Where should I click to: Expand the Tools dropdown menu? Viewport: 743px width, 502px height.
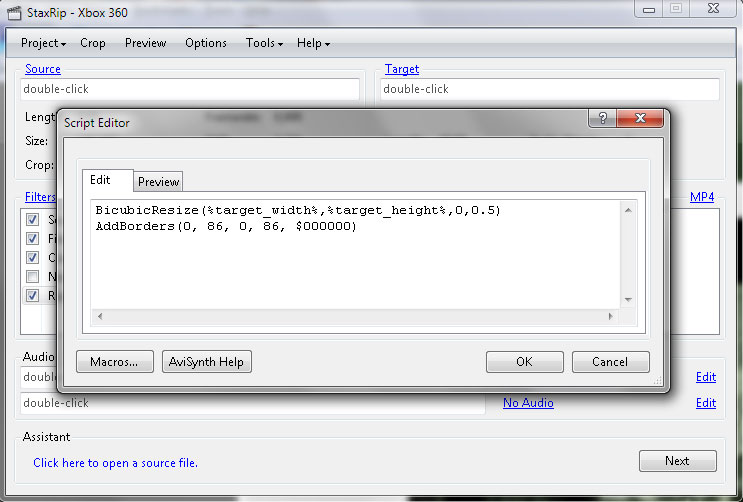point(264,43)
